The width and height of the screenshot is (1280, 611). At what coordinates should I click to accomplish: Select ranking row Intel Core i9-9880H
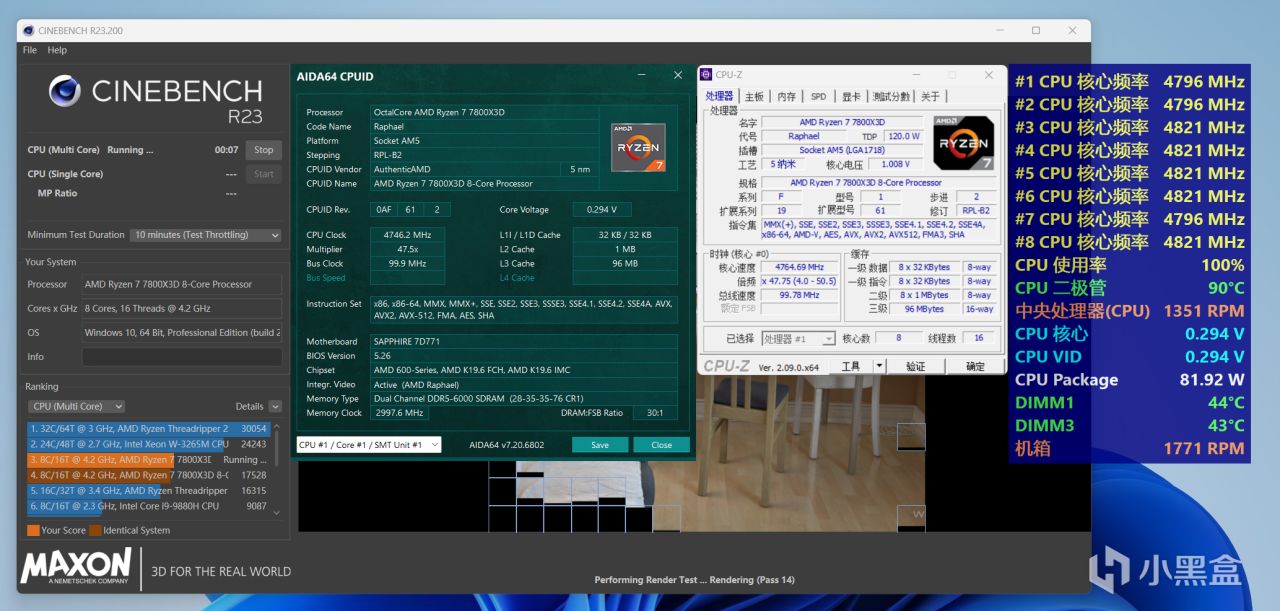coord(148,507)
